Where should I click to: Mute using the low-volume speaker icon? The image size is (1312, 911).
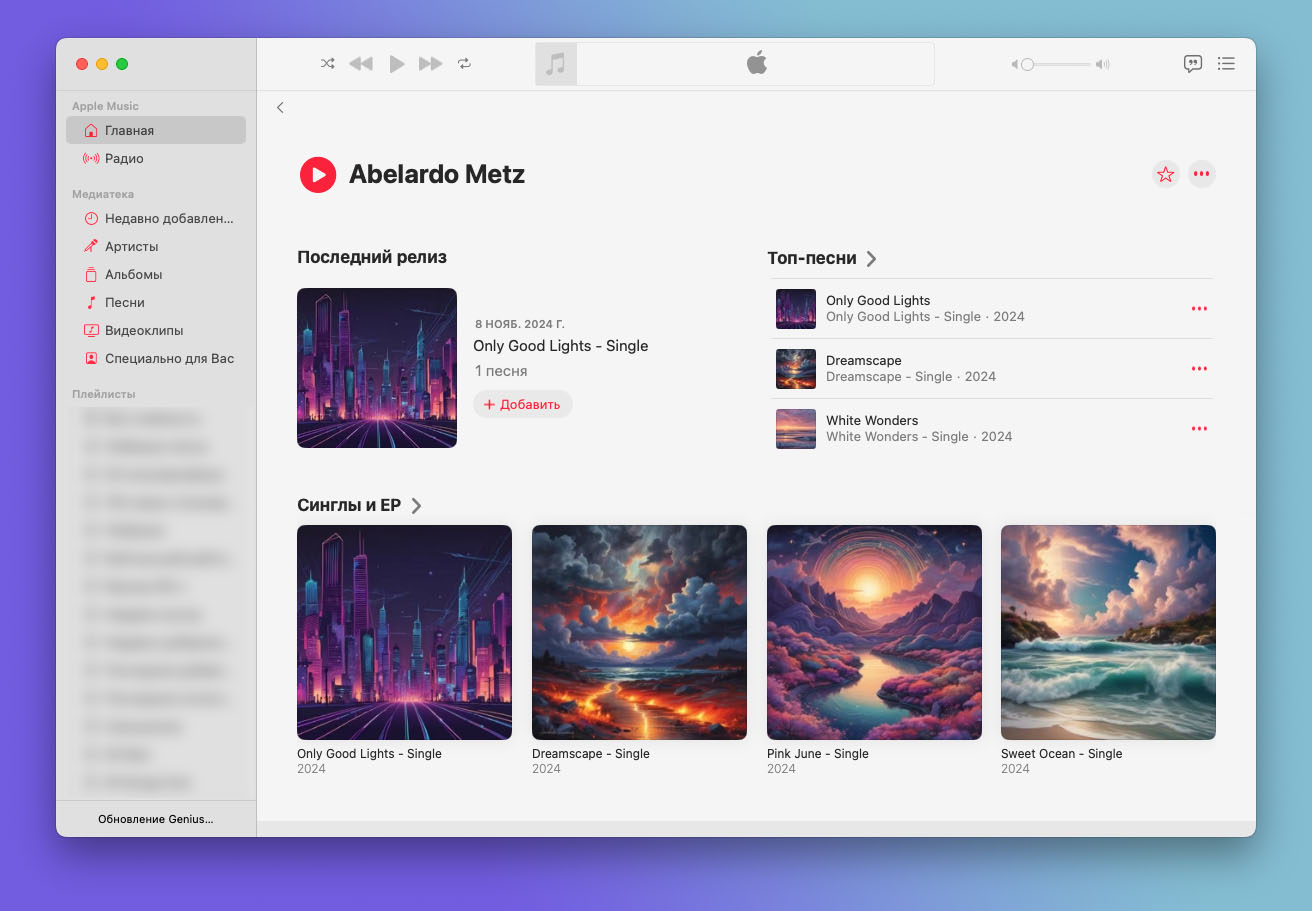1014,64
